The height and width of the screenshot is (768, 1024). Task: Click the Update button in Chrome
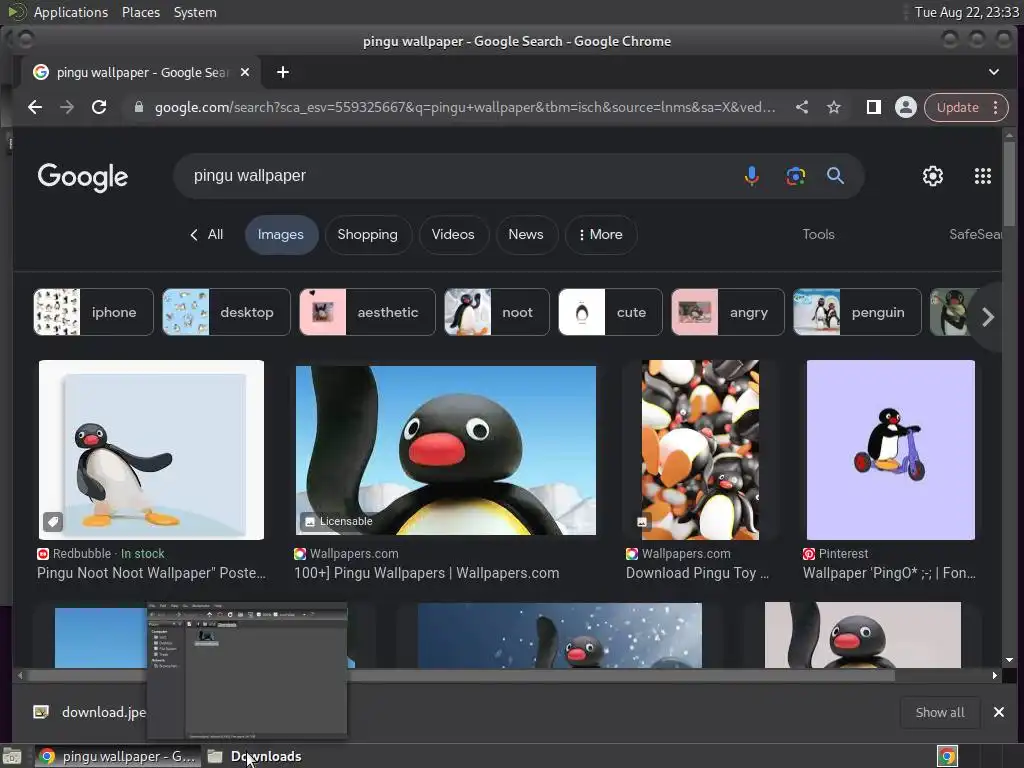coord(957,107)
